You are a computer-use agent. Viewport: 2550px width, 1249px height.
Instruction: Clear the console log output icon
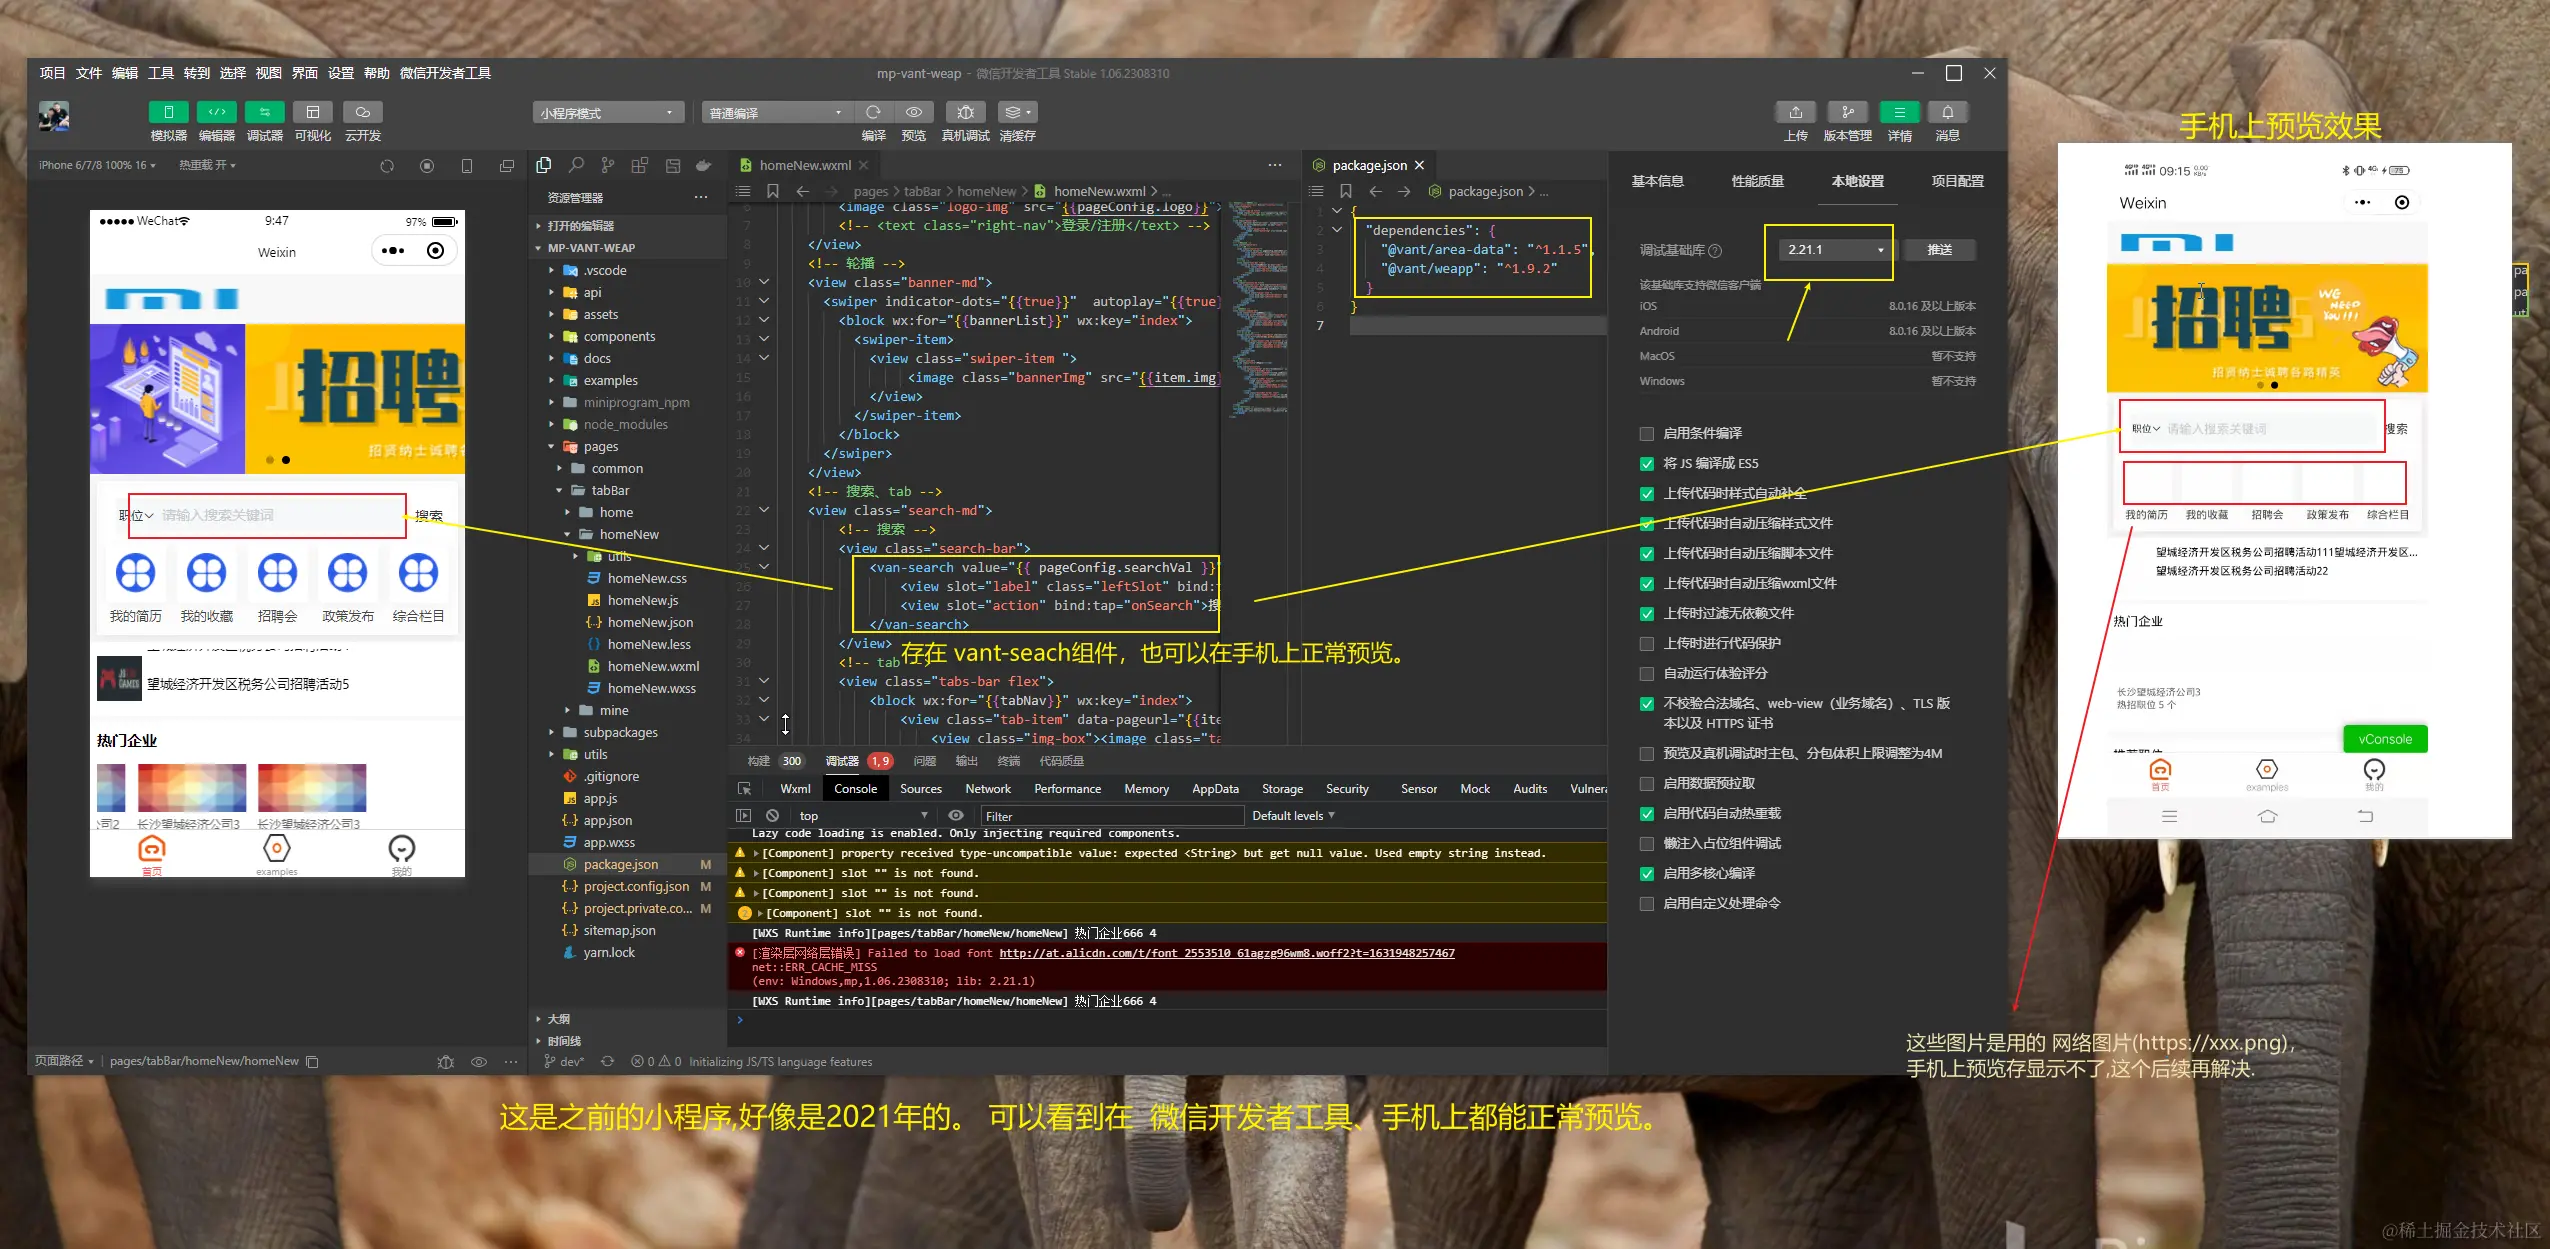(x=772, y=816)
